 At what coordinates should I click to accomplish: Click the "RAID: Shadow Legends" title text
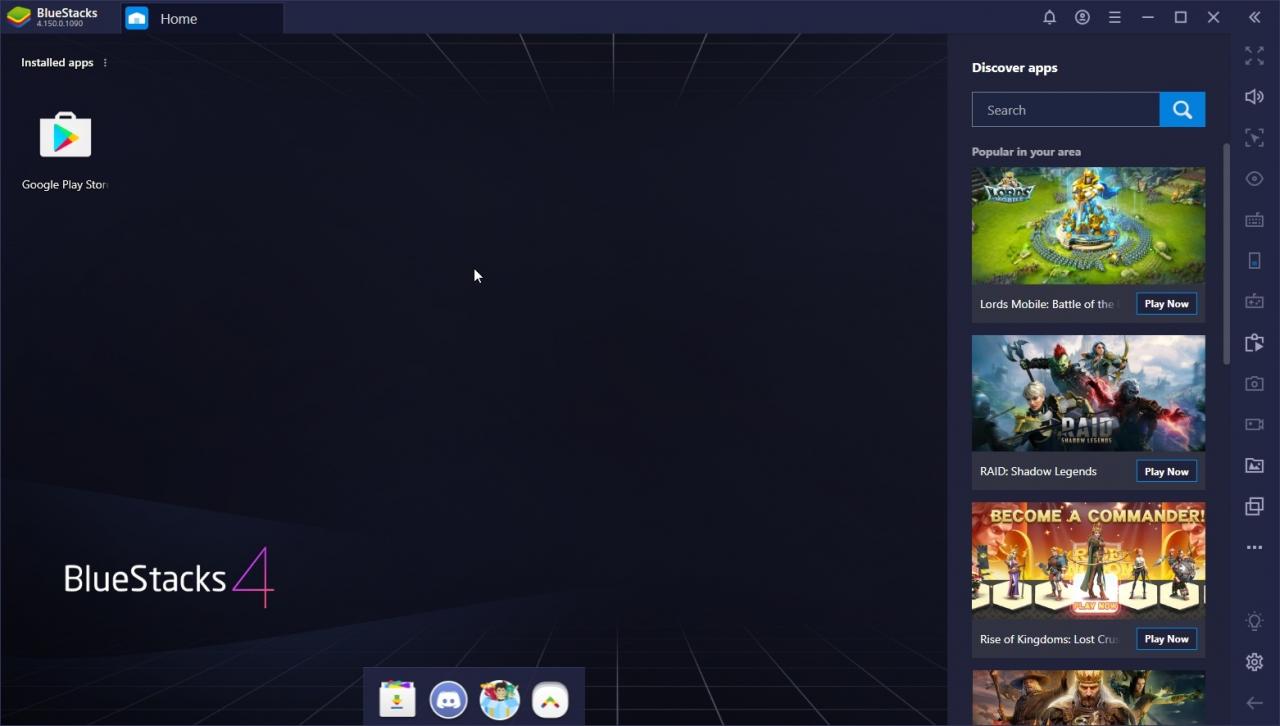click(1038, 471)
